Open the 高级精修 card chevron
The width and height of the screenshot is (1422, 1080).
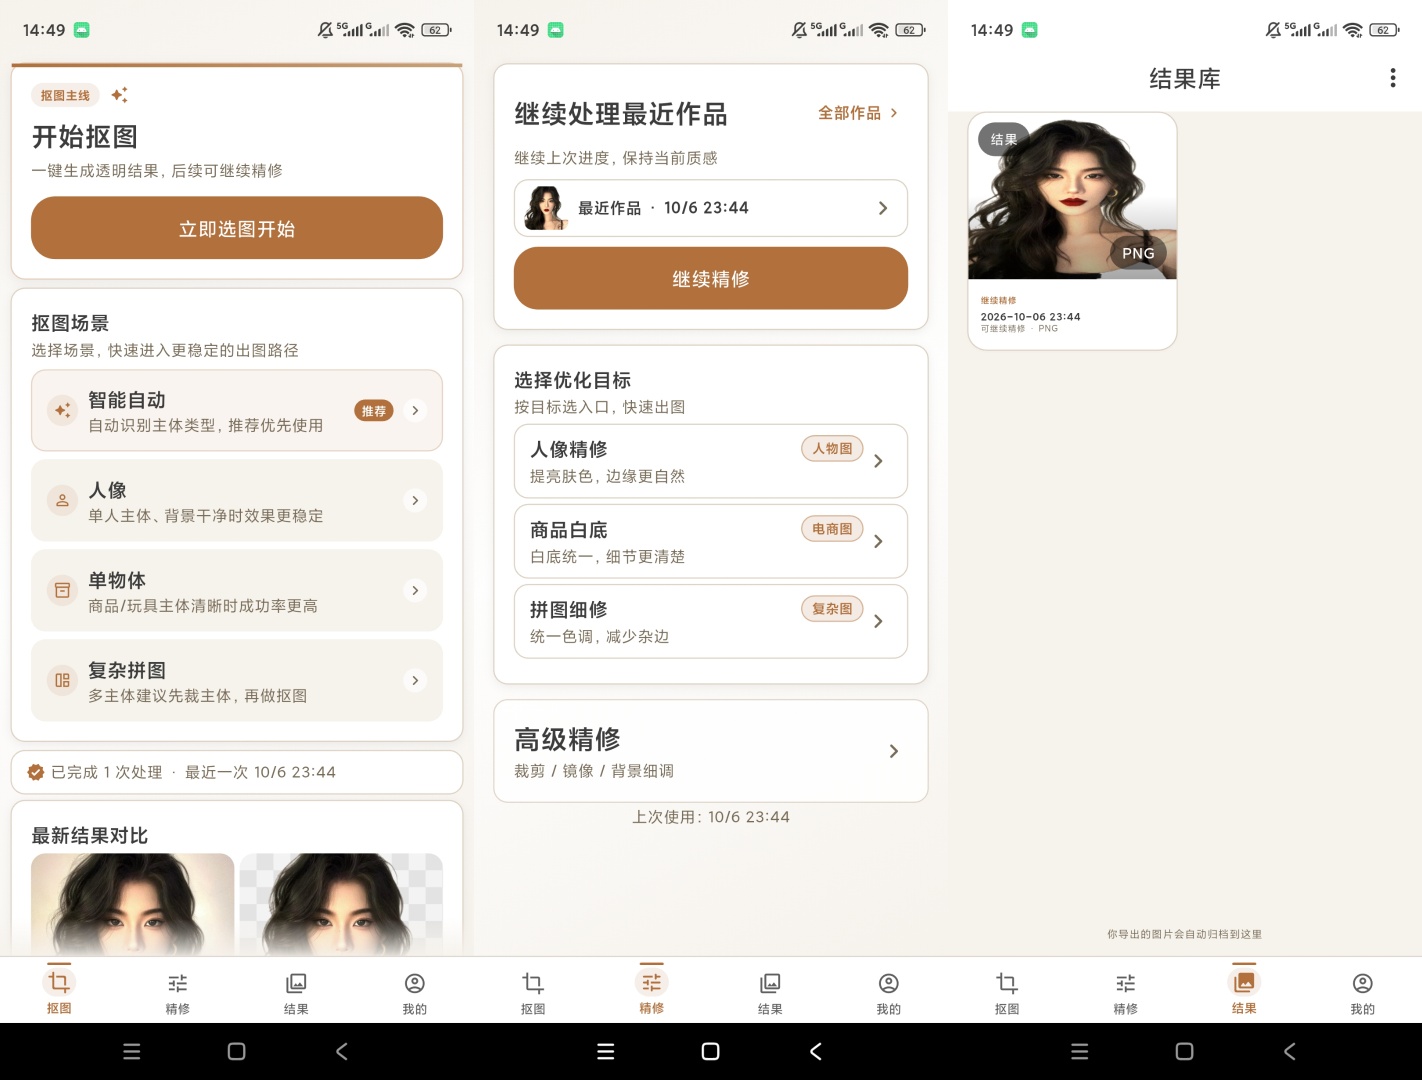(x=894, y=751)
